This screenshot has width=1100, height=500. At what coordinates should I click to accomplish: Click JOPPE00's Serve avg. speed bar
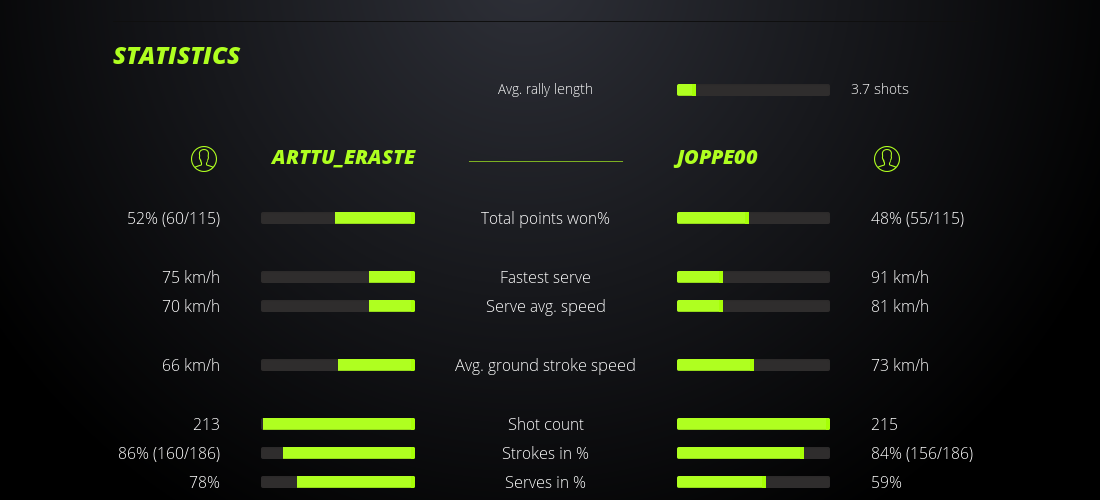tap(753, 306)
